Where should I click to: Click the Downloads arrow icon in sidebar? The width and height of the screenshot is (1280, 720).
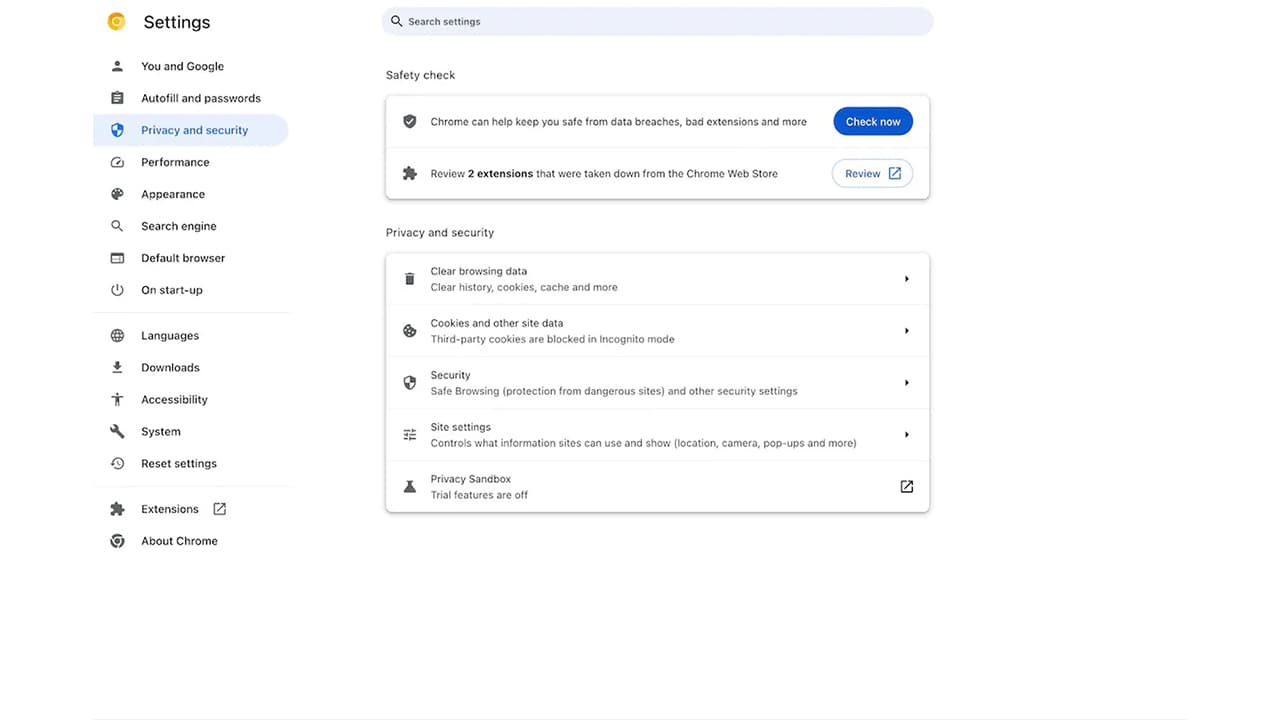click(117, 367)
